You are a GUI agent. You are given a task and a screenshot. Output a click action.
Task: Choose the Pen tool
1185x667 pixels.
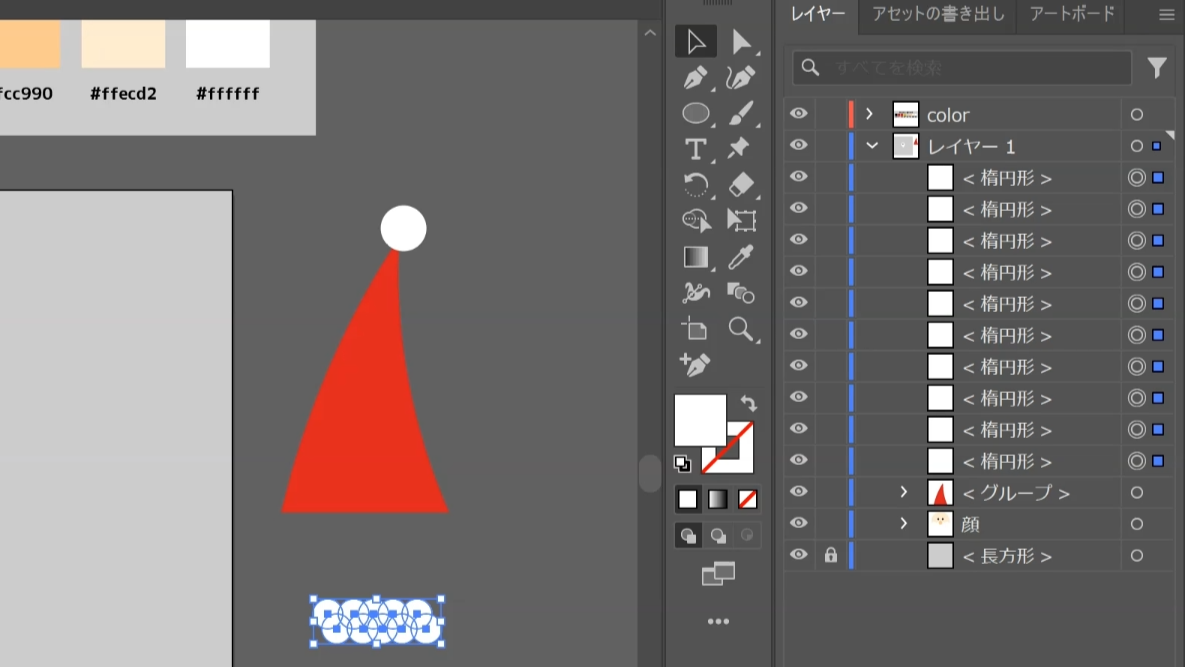[695, 78]
